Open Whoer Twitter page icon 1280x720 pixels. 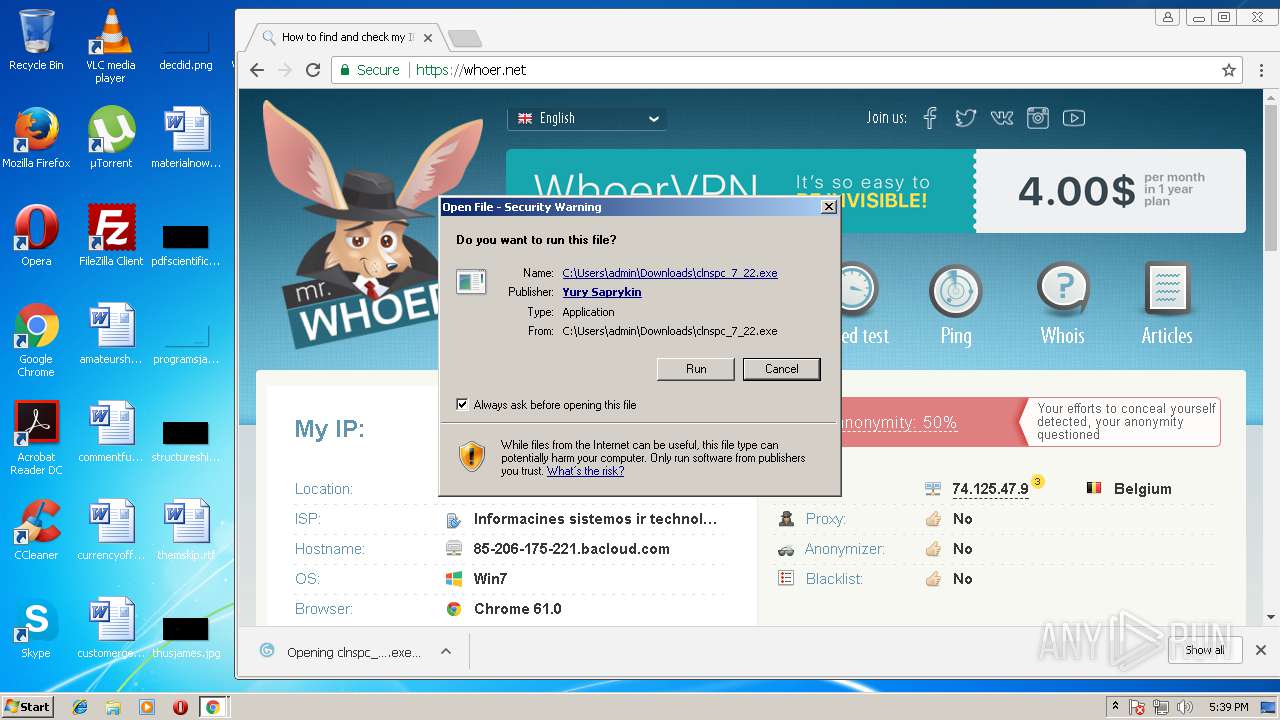(x=965, y=118)
